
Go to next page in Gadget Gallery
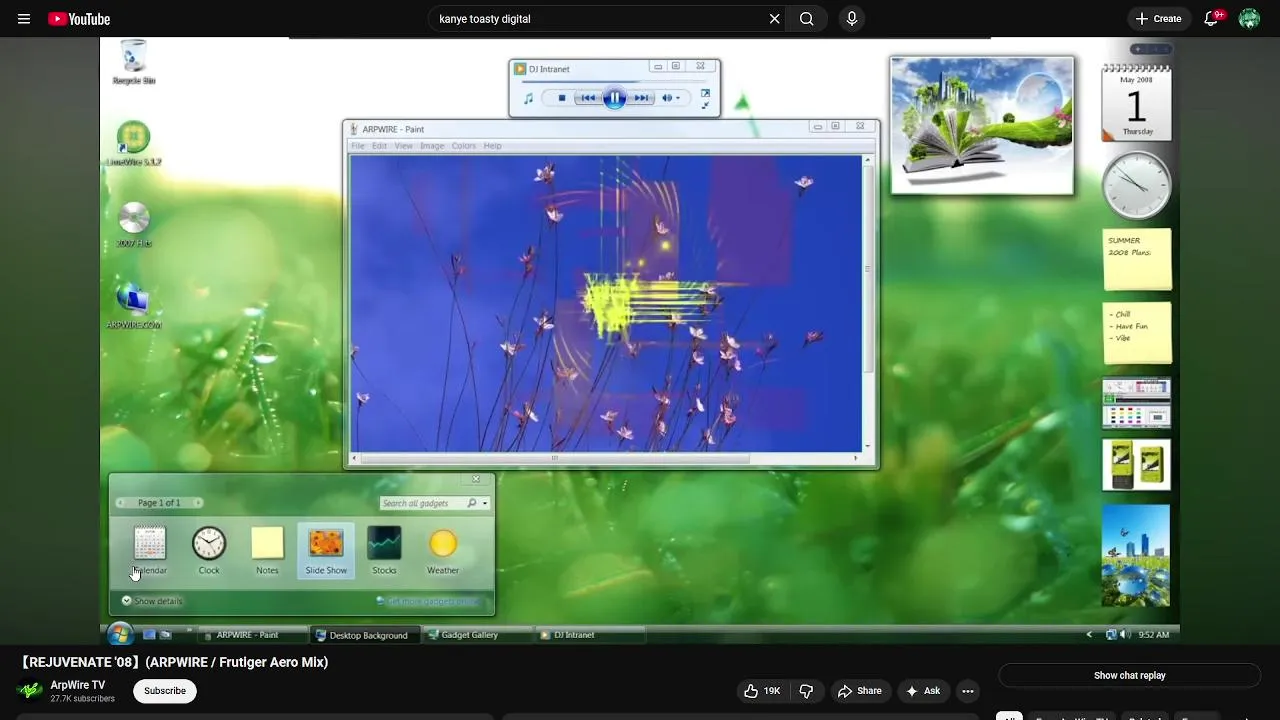pyautogui.click(x=198, y=503)
